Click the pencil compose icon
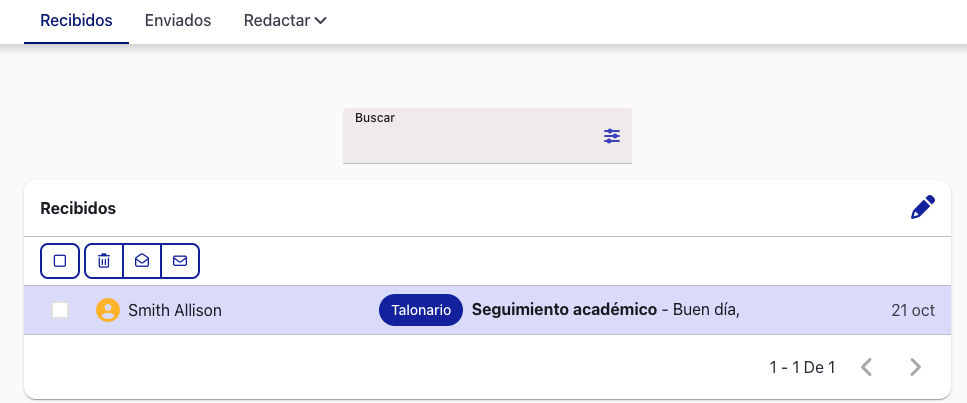The height and width of the screenshot is (403, 967). (x=923, y=208)
